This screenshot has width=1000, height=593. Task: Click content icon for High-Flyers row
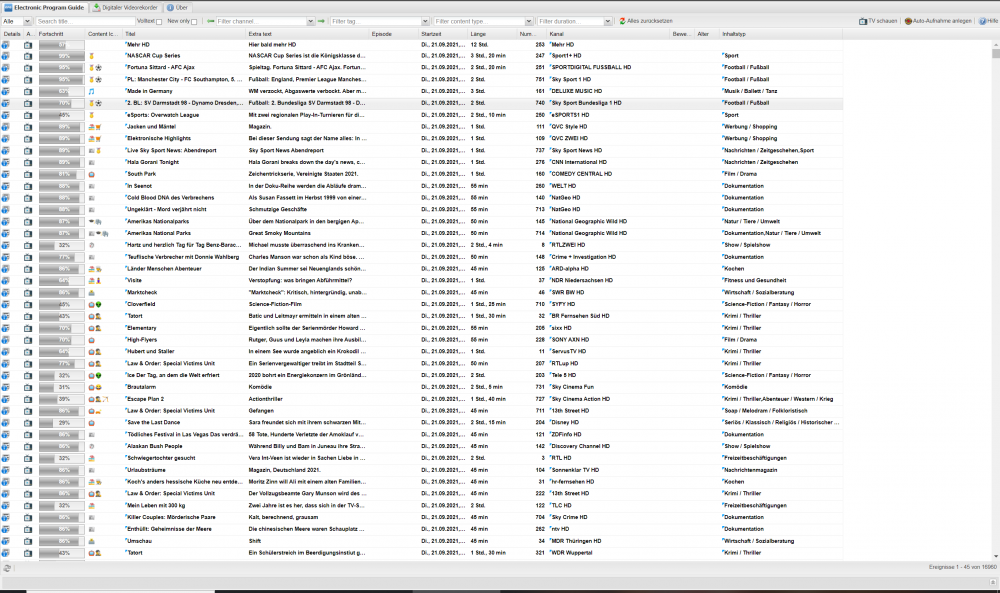pyautogui.click(x=91, y=340)
